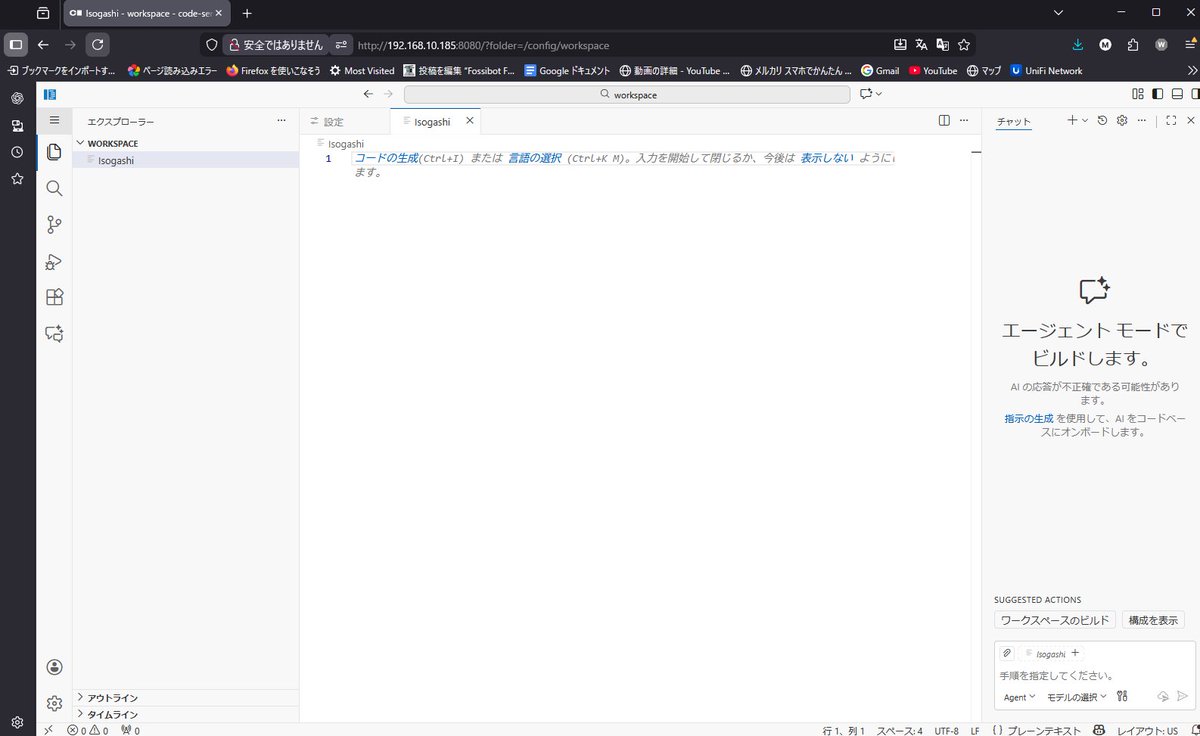This screenshot has height=736, width=1200.
Task: Toggle the bottom panel visibility
Action: click(x=1176, y=93)
